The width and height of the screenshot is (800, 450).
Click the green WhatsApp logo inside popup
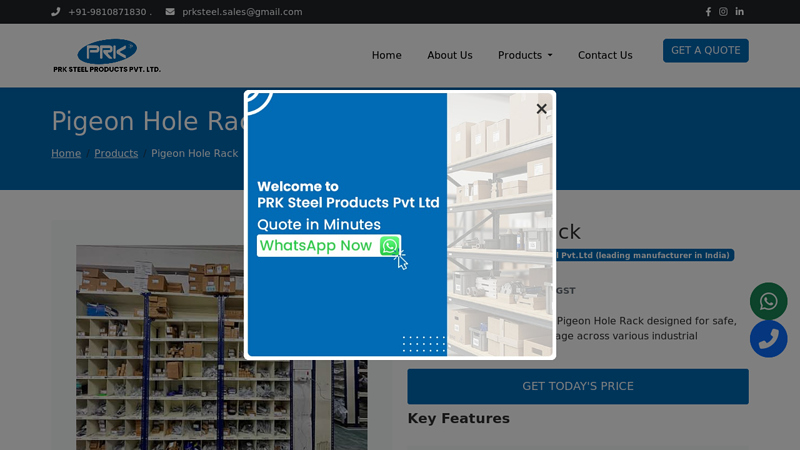390,246
